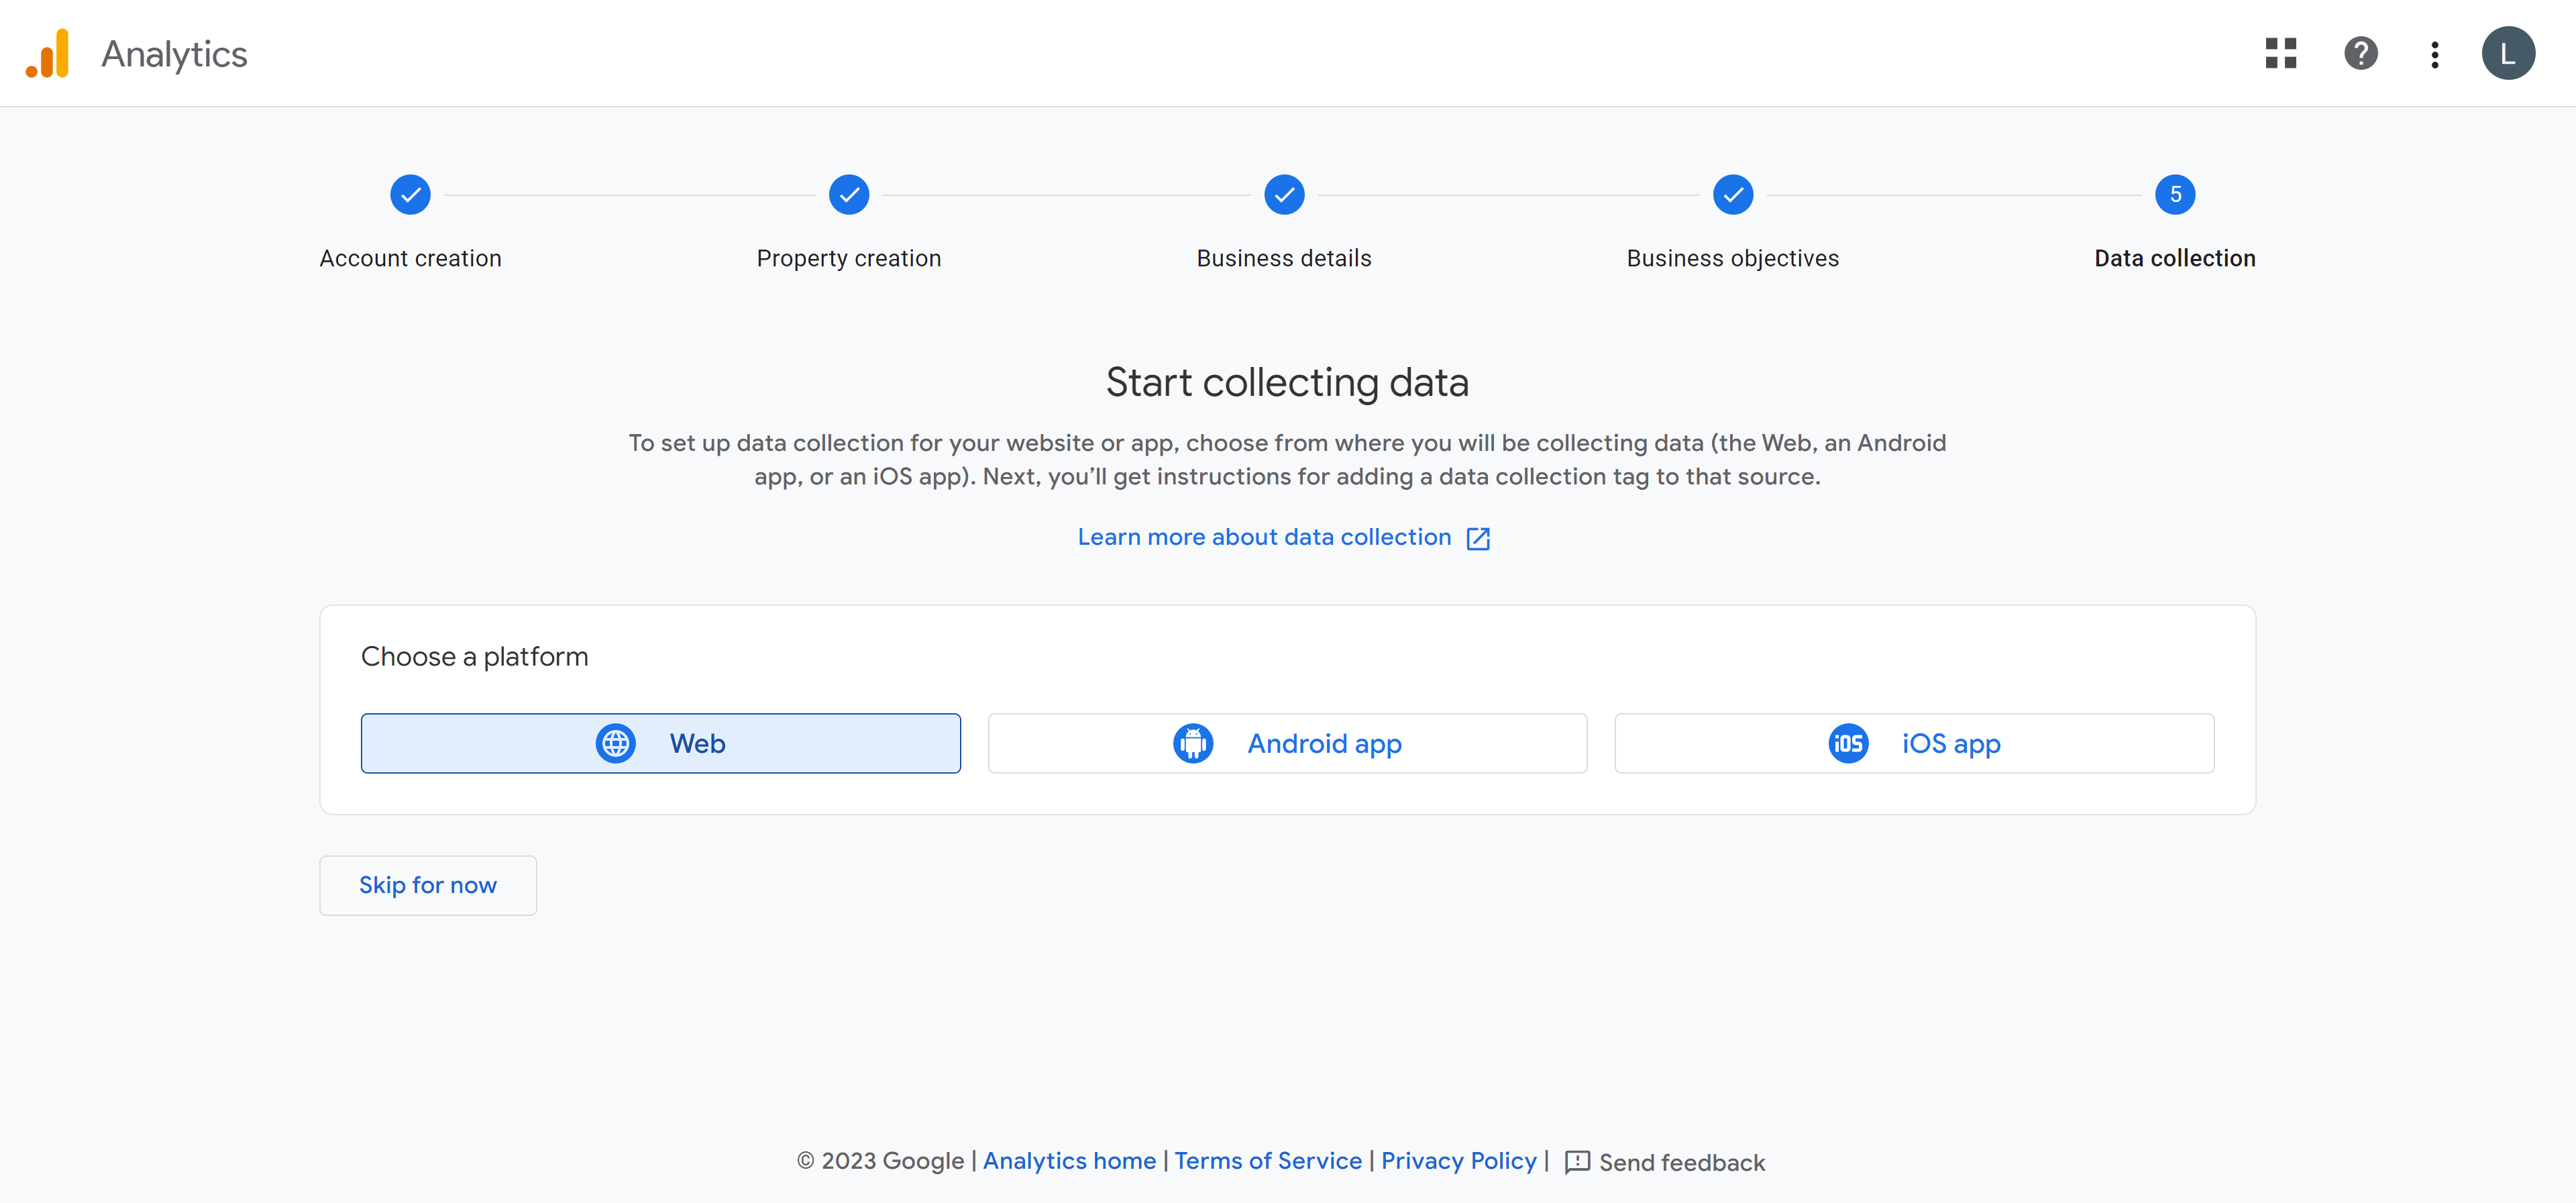Screen dimensions: 2576x1203
Task: Click the Business objectives step label
Action: pyautogui.click(x=1733, y=258)
